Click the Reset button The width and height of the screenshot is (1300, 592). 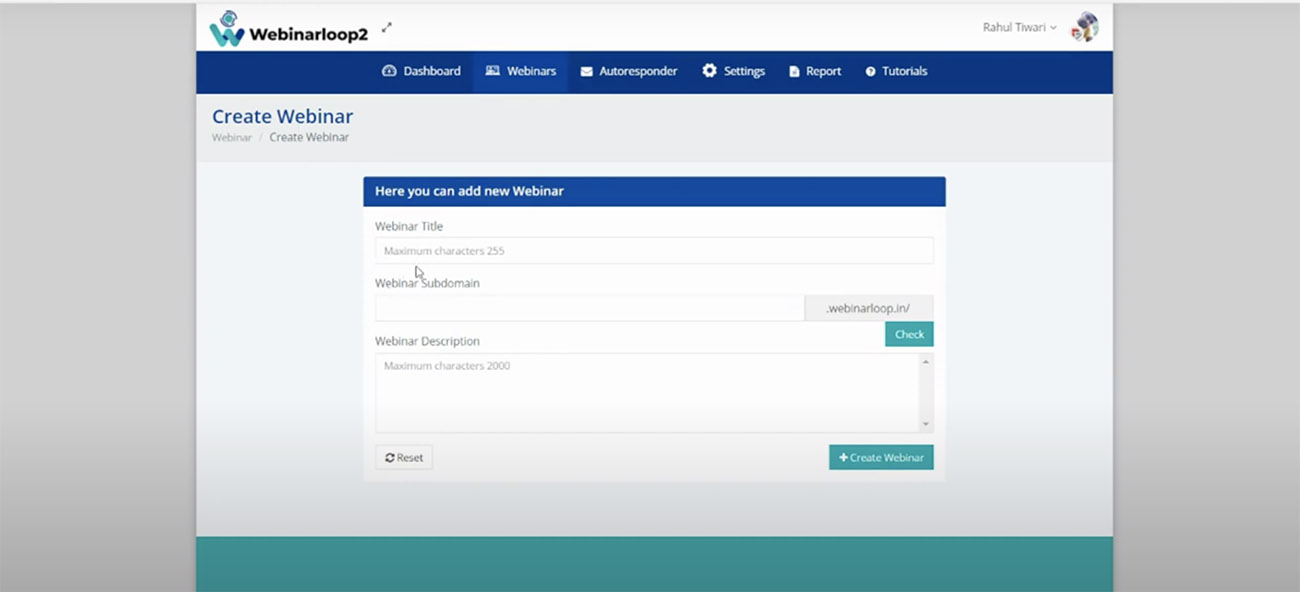404,457
